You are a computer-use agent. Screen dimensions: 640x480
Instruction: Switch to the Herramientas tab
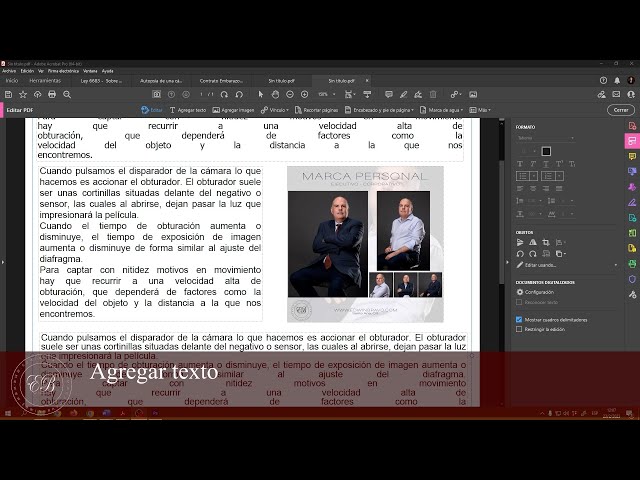[45, 81]
